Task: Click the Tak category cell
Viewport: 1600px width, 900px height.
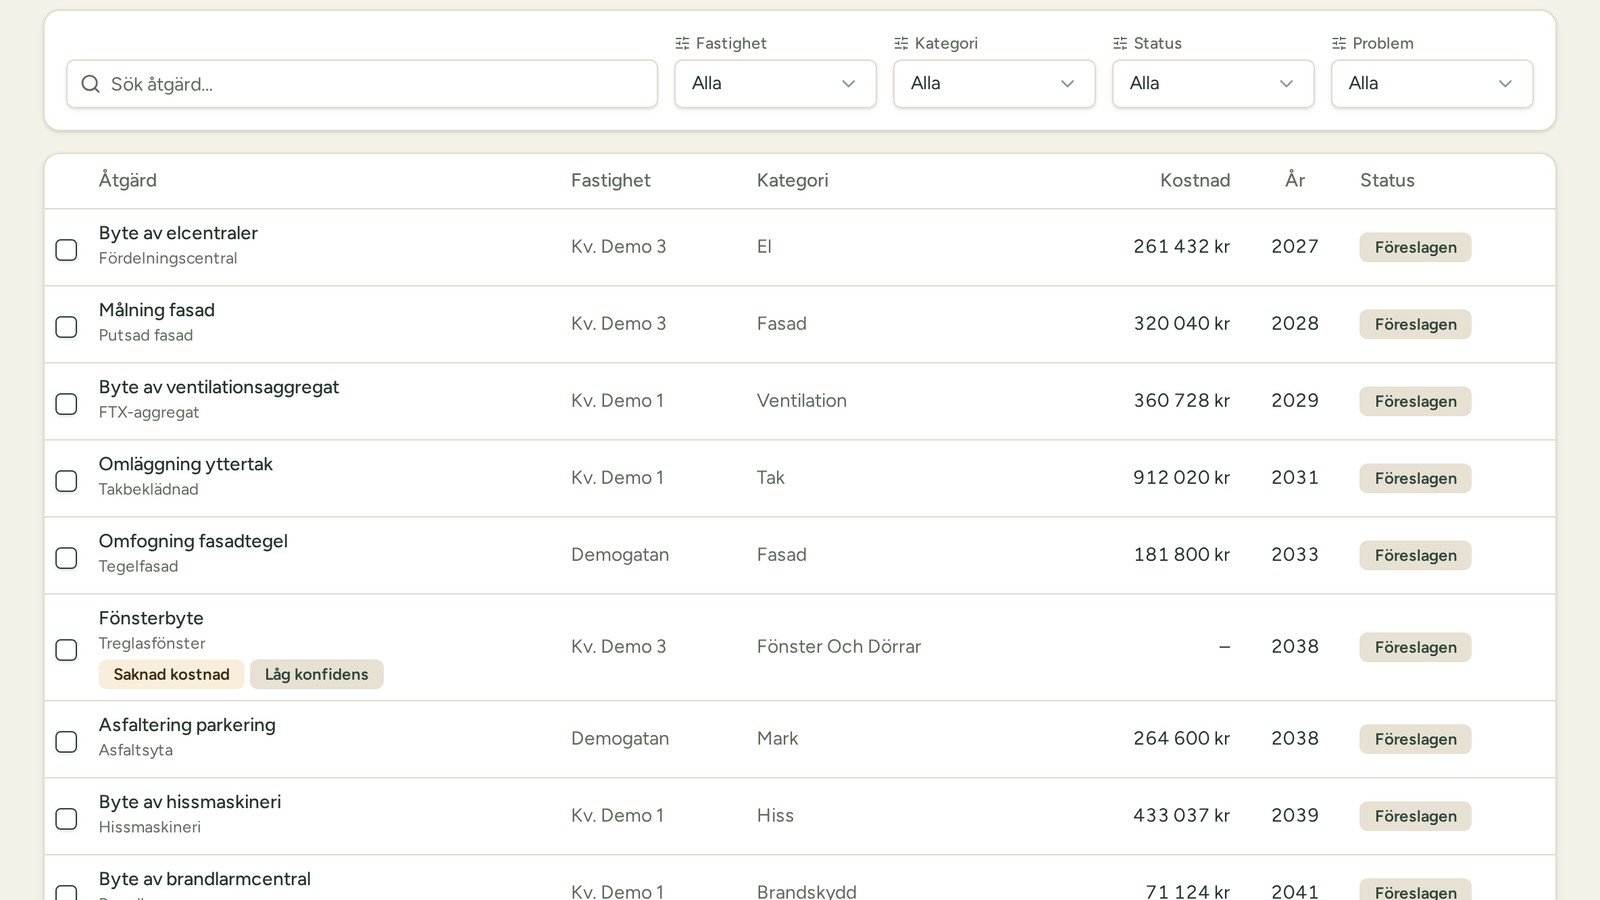Action: pyautogui.click(x=770, y=477)
